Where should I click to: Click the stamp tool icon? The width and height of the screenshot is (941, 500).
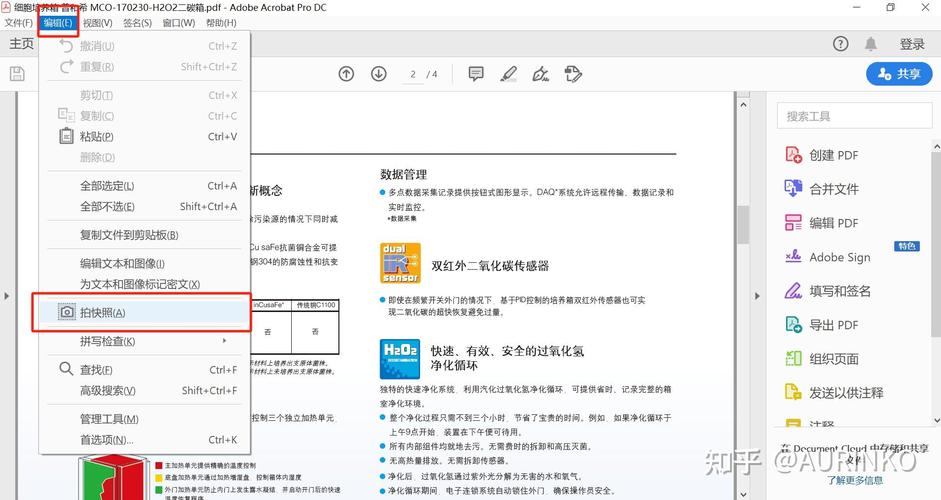573,74
